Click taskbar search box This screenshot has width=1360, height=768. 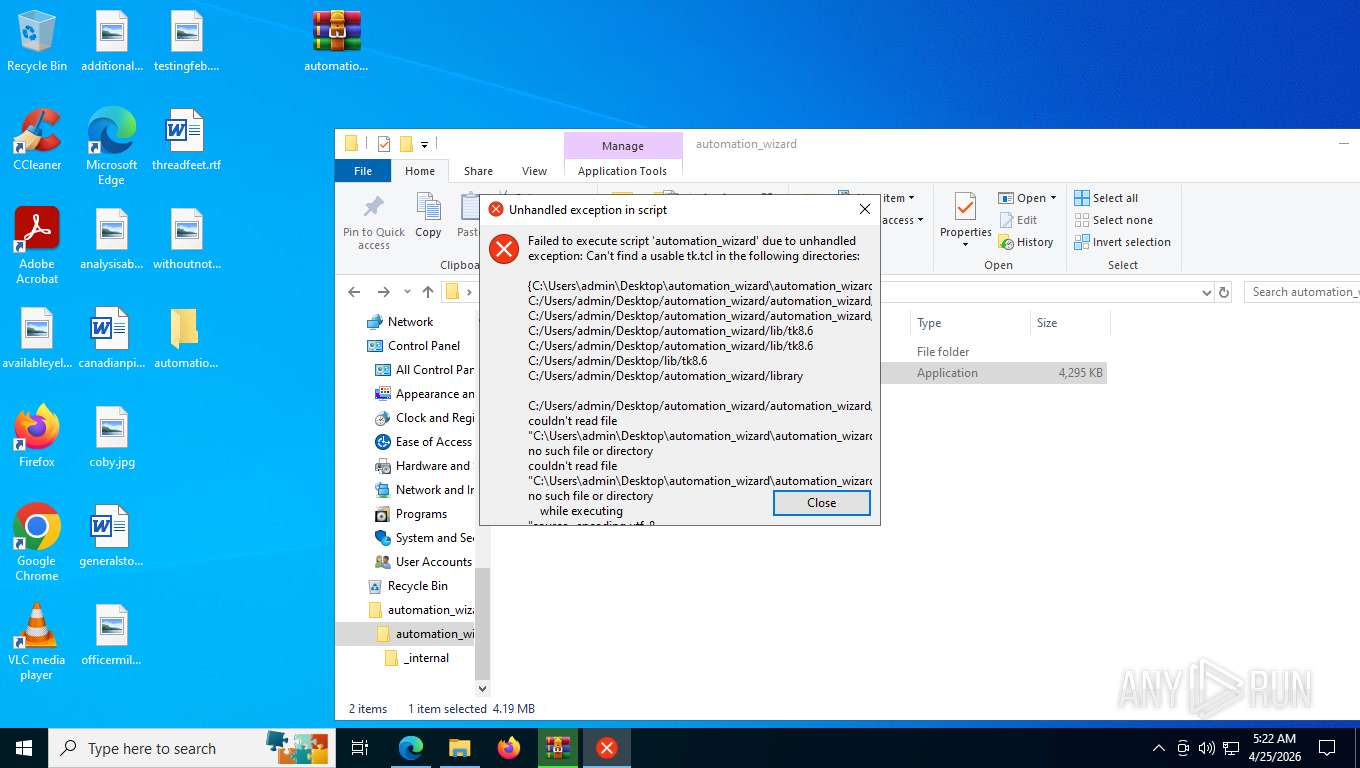point(192,748)
